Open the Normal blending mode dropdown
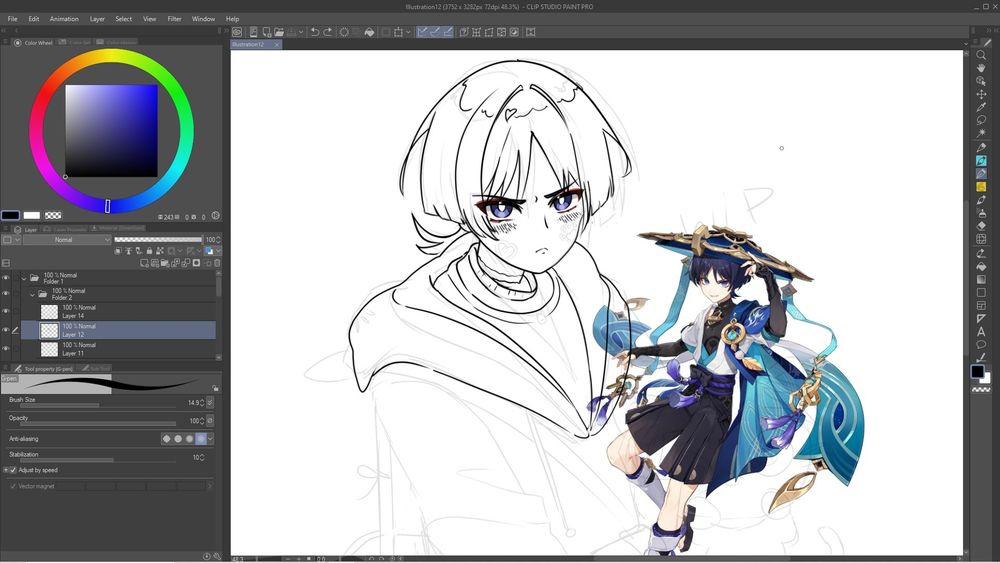Viewport: 1000px width, 563px height. (67, 240)
